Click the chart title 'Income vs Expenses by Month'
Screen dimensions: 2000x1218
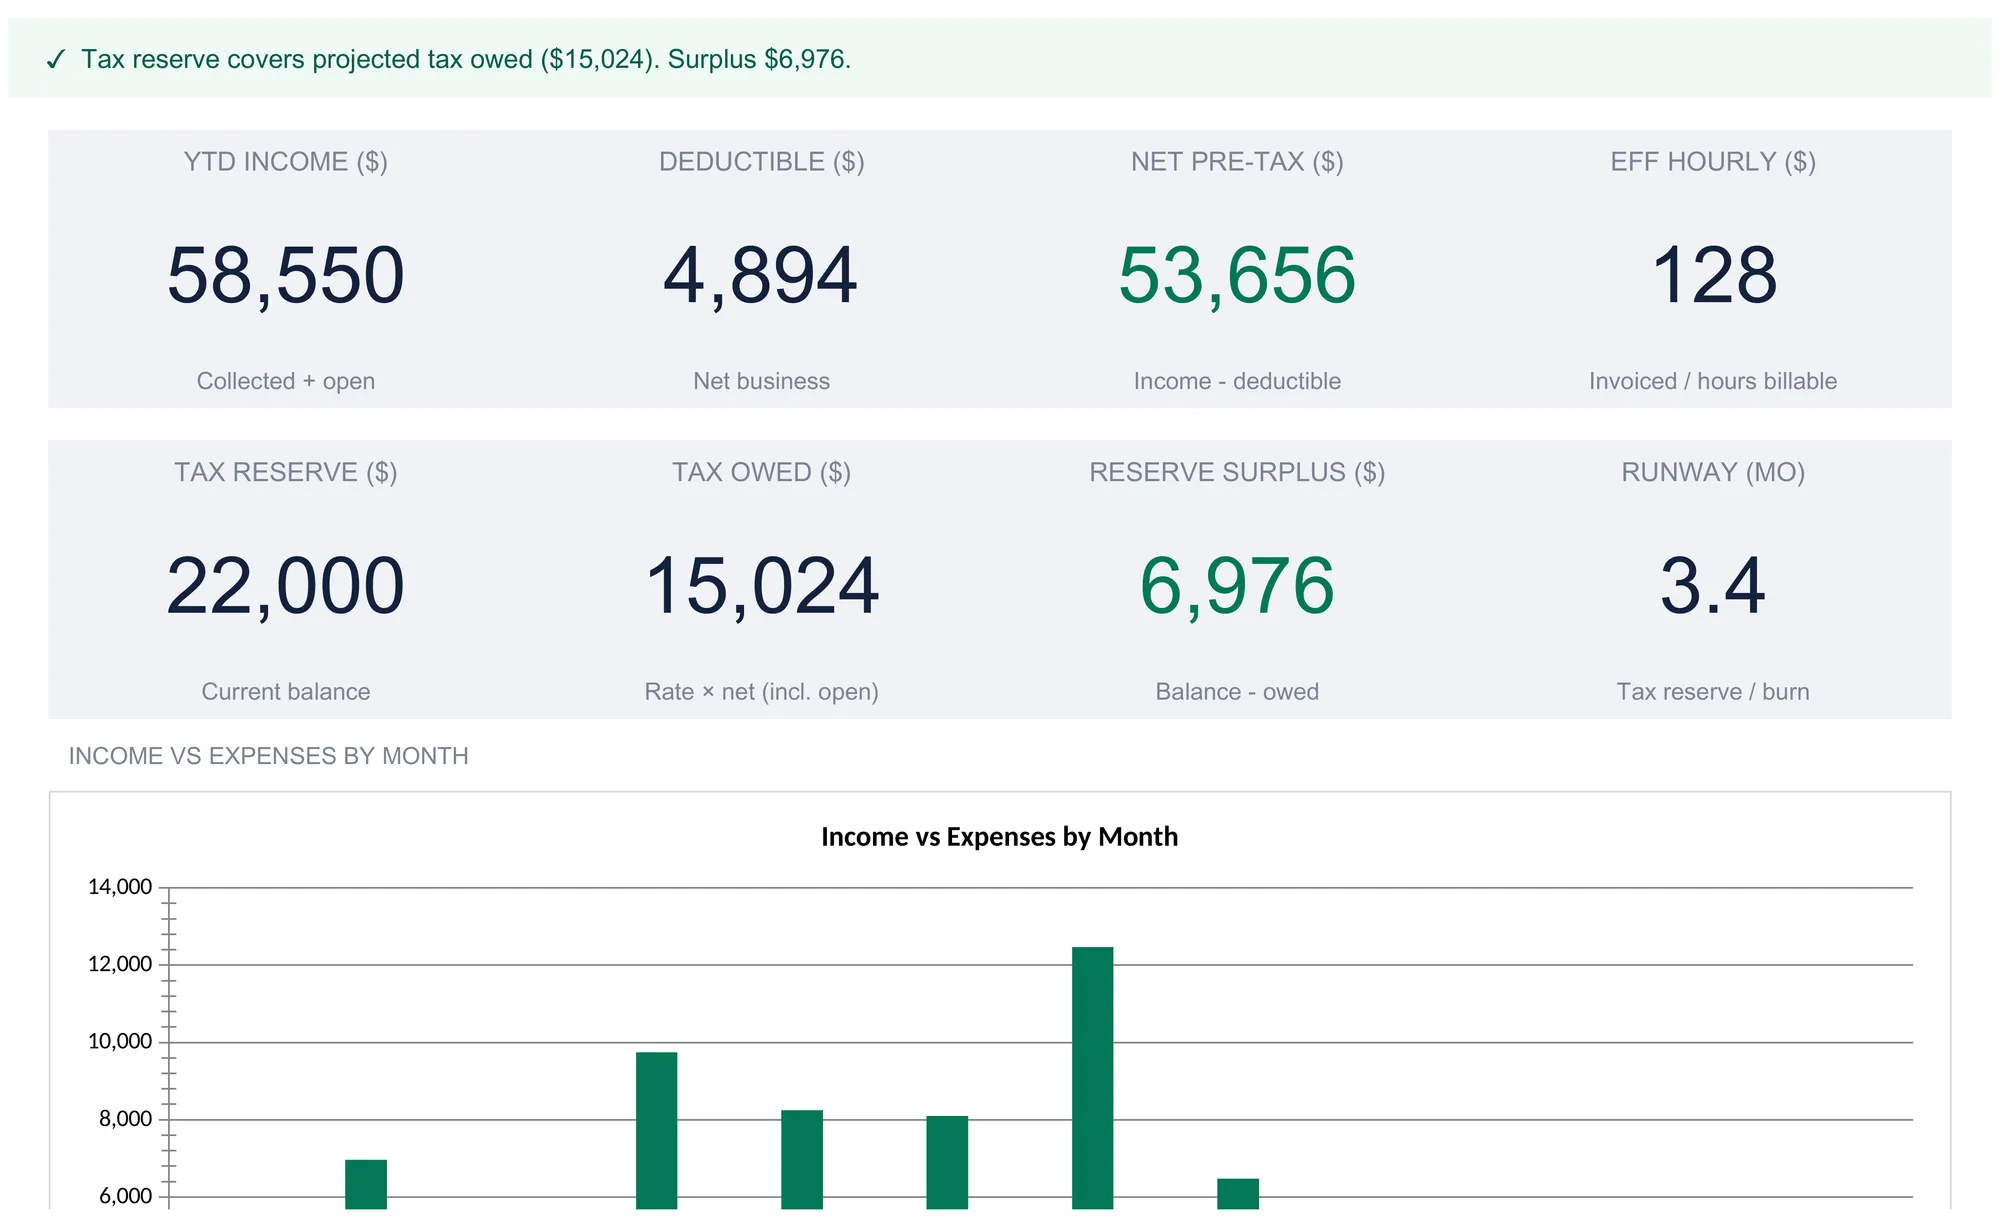tap(1000, 837)
